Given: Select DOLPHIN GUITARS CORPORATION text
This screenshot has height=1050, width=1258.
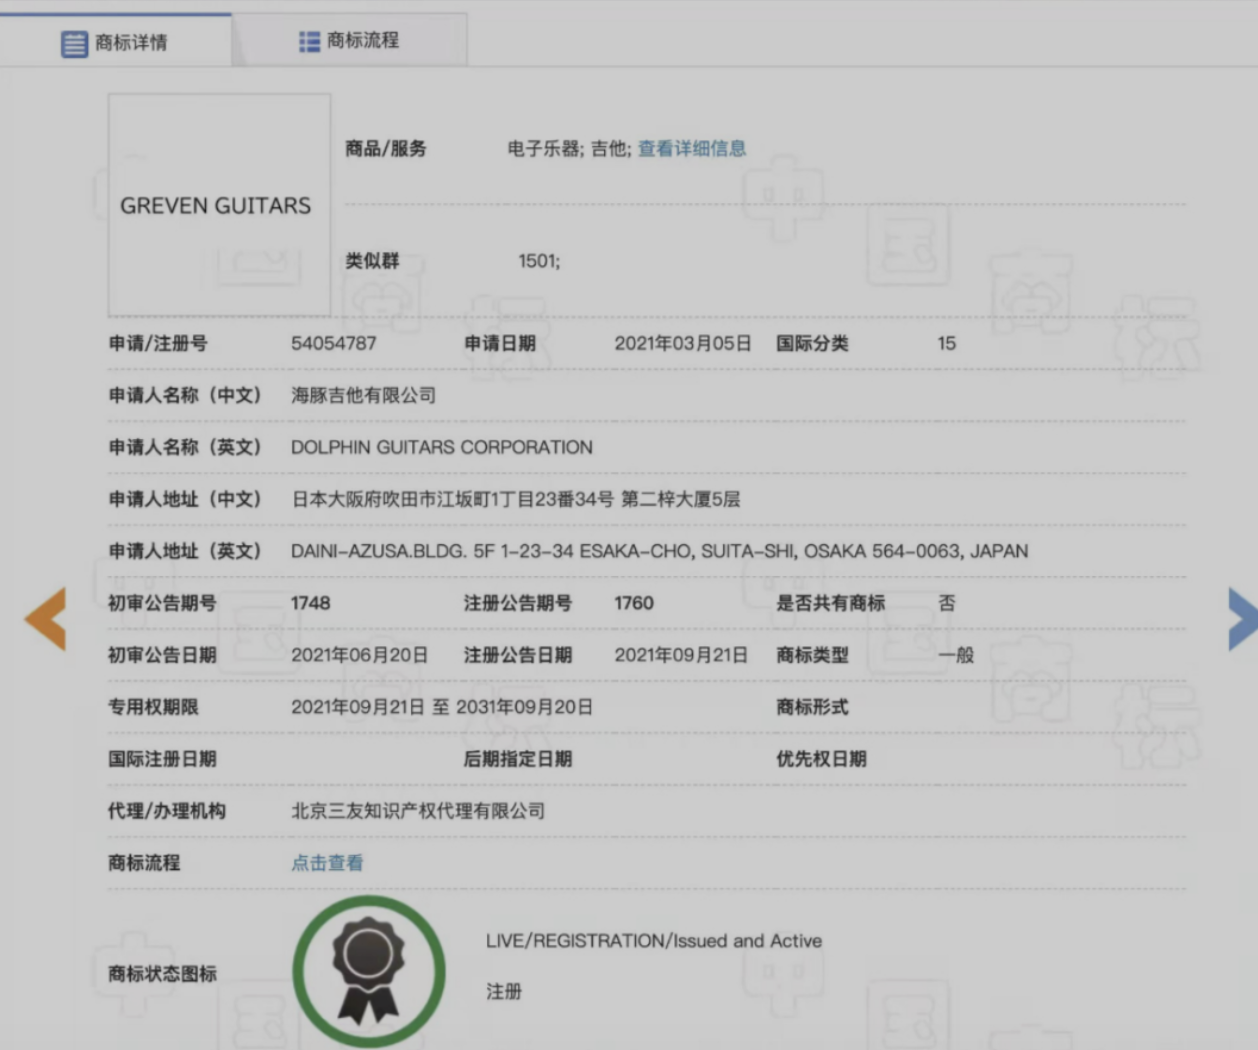Looking at the screenshot, I should (442, 448).
